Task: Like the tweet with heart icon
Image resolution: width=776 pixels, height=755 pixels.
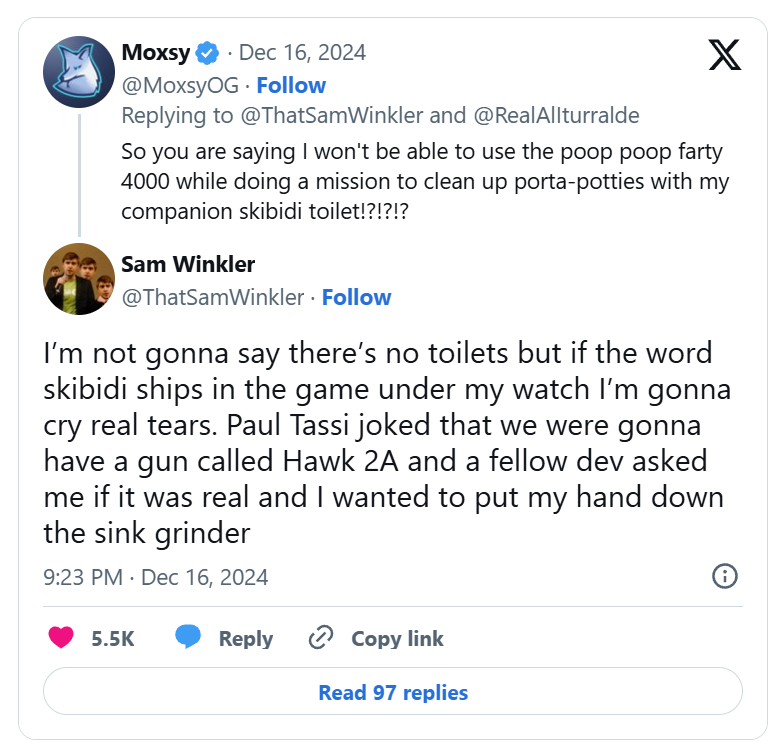Action: 62,638
